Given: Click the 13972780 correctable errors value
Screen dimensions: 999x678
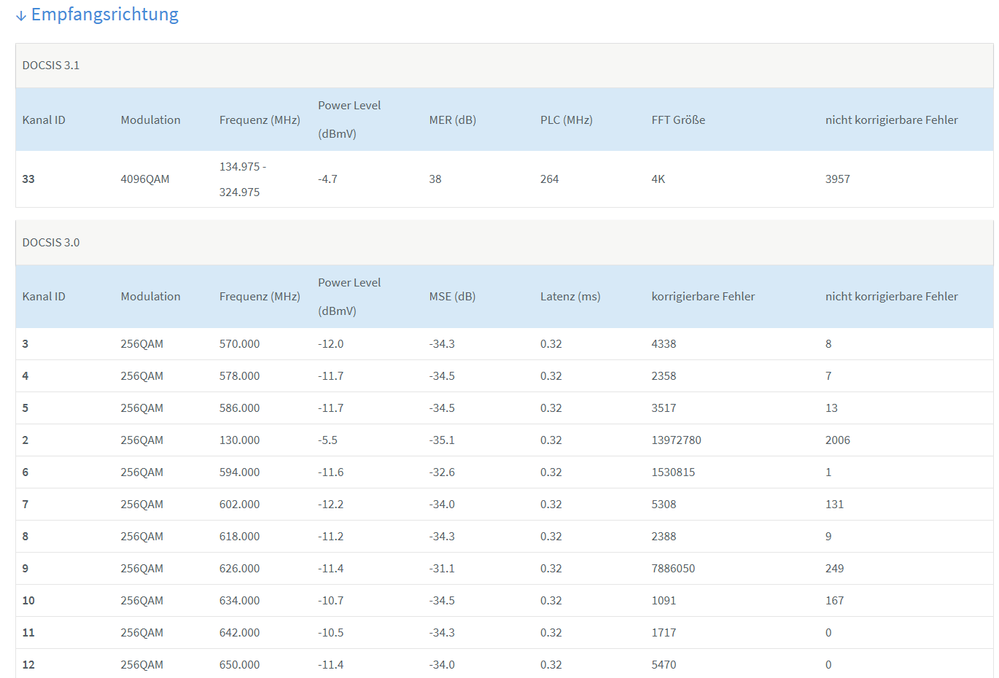Looking at the screenshot, I should coord(676,440).
